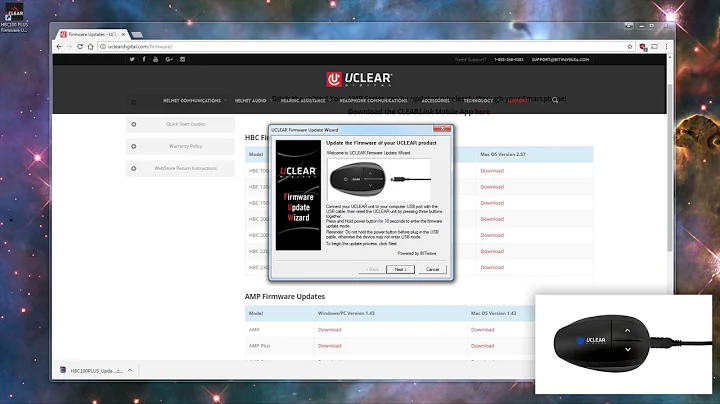Open UCLEAR's Instagram page icon
This screenshot has width=720, height=404.
(x=182, y=59)
